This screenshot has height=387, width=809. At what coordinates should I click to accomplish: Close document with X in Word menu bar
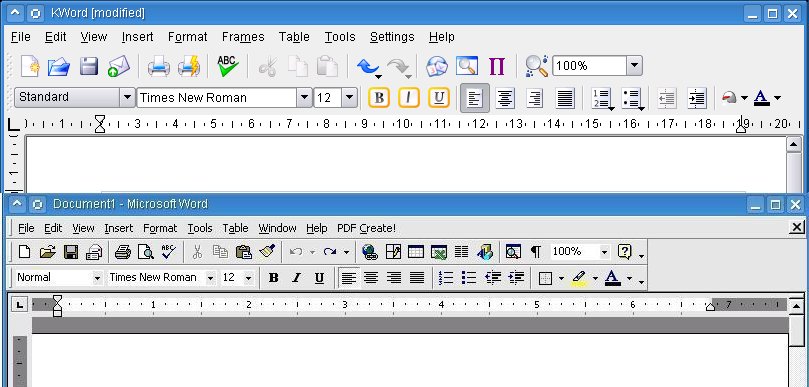[x=797, y=227]
